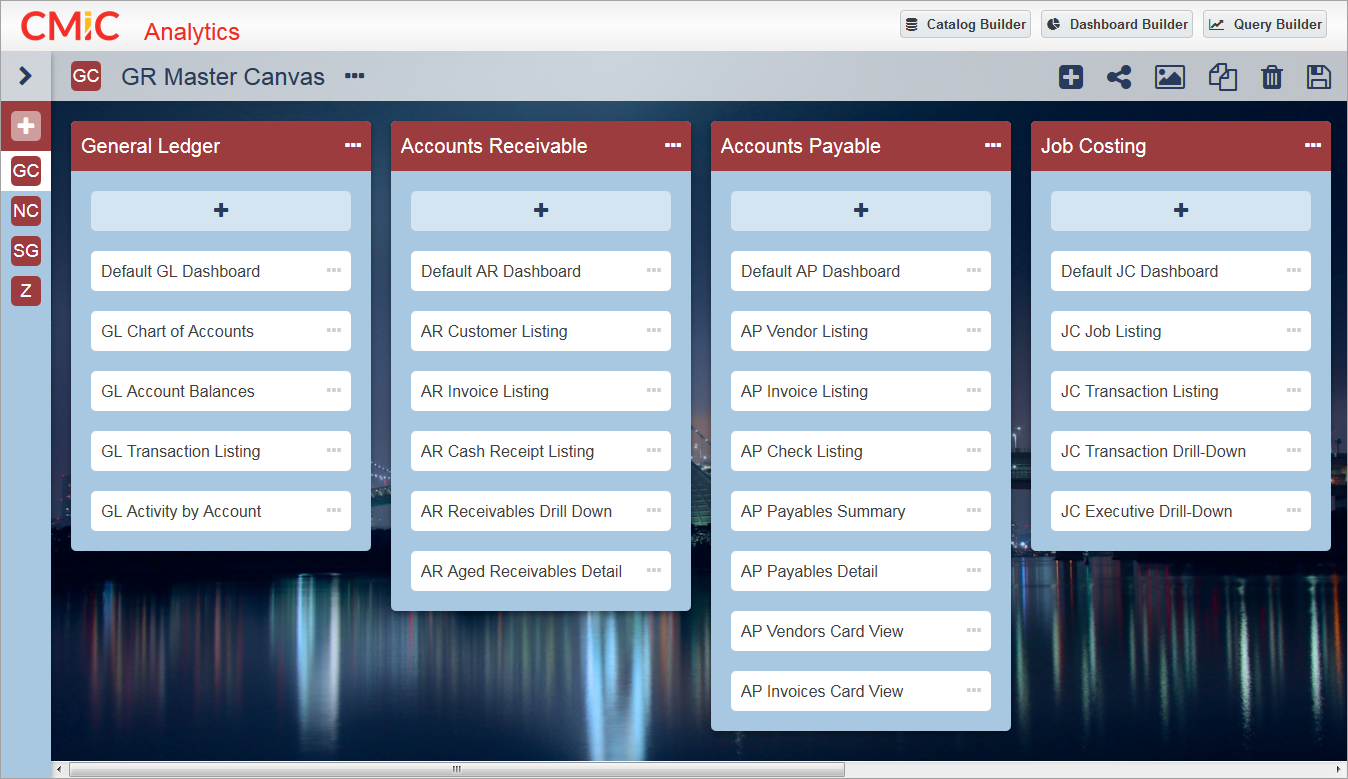
Task: Open options for AR Aged Receivables Detail card
Action: click(654, 571)
